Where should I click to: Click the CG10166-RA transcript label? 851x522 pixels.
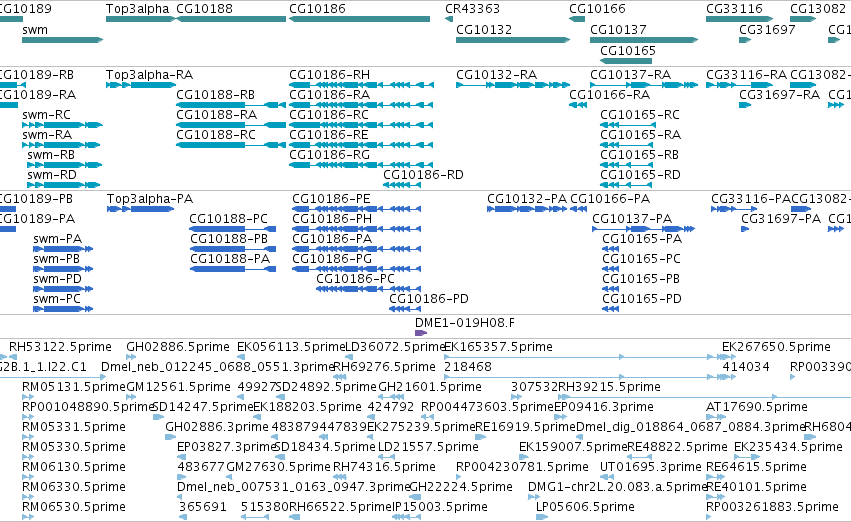[609, 95]
